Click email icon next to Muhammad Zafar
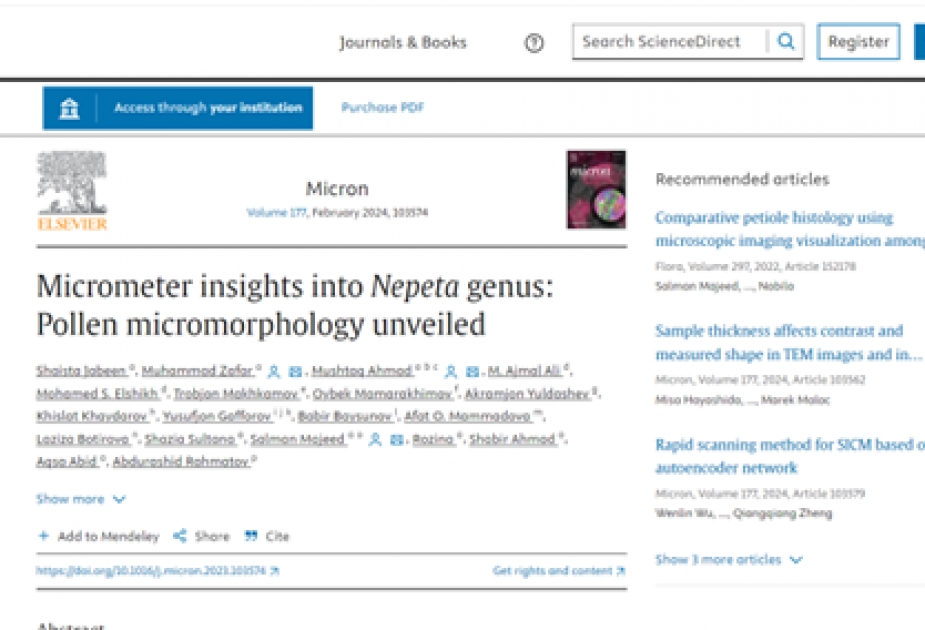This screenshot has width=925, height=630. tap(295, 372)
